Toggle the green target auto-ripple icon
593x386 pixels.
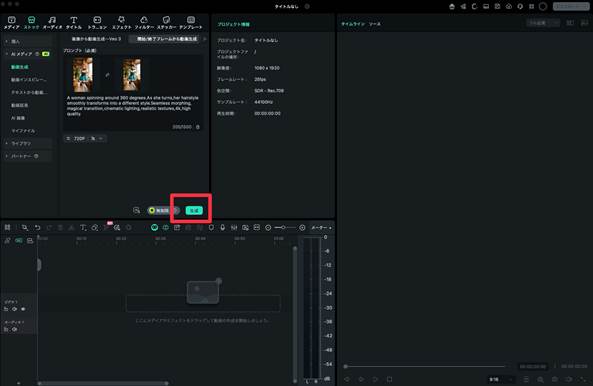click(x=166, y=227)
